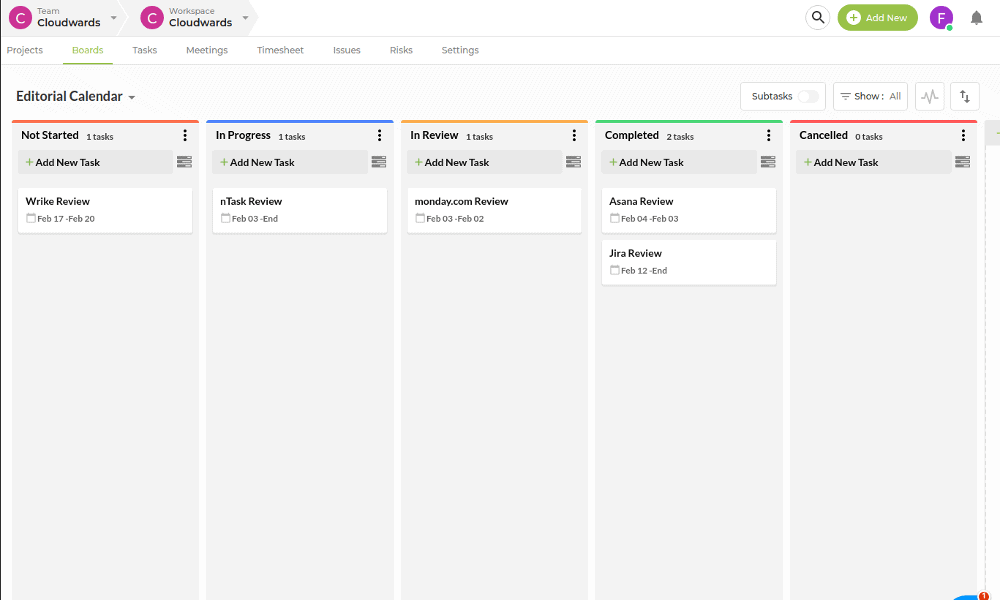Viewport: 1000px width, 600px height.
Task: Click the In Review column title
Action: (x=434, y=135)
